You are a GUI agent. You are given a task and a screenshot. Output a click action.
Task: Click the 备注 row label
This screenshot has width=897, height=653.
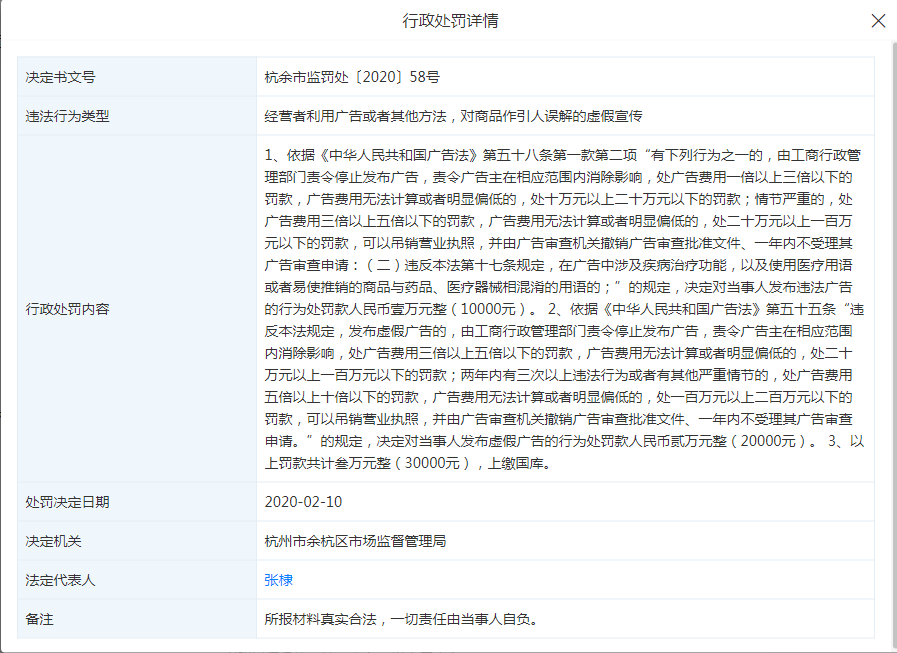coord(40,619)
